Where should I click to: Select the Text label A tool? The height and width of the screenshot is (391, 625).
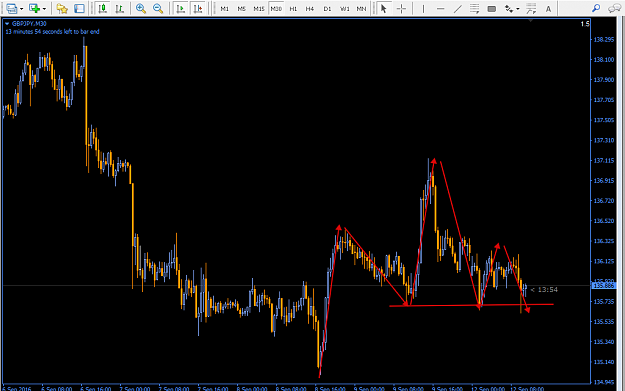548,8
